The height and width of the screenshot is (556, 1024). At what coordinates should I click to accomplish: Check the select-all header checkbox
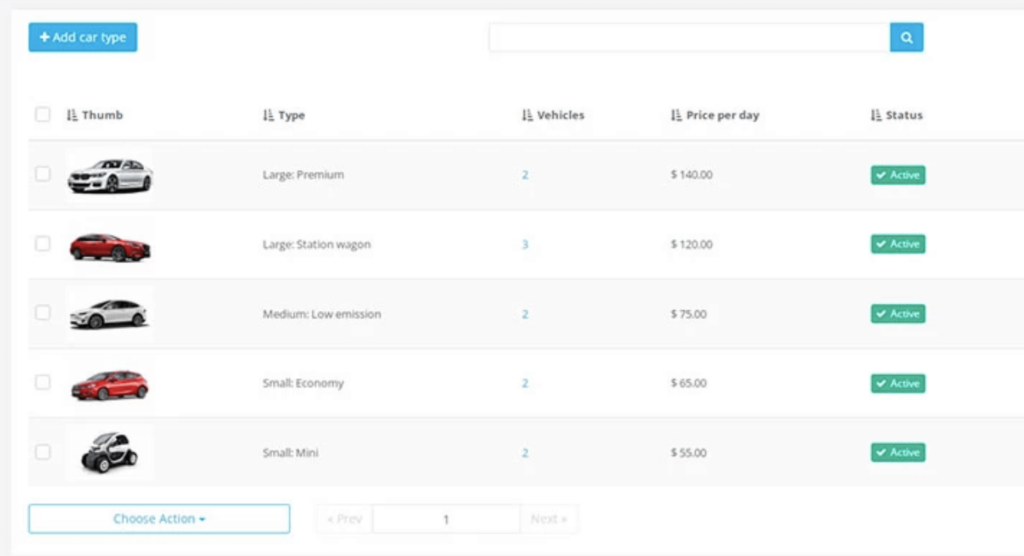tap(42, 114)
